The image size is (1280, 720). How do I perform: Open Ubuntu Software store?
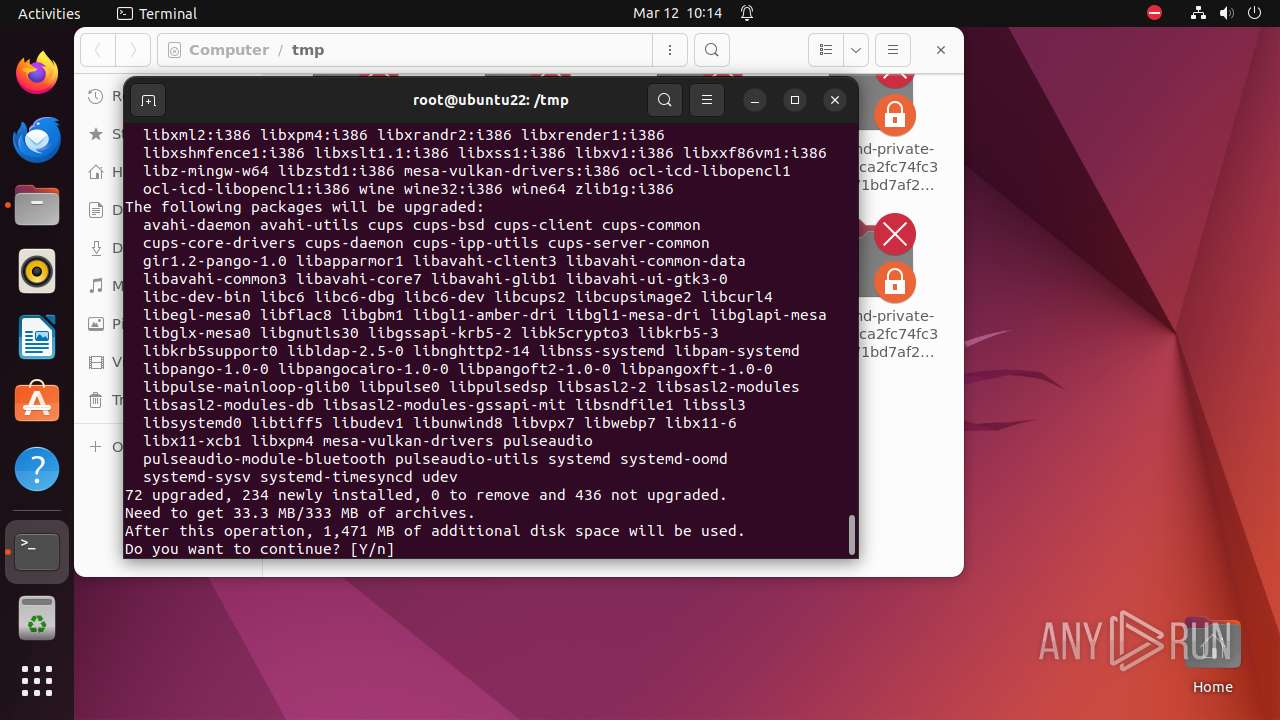pyautogui.click(x=37, y=403)
